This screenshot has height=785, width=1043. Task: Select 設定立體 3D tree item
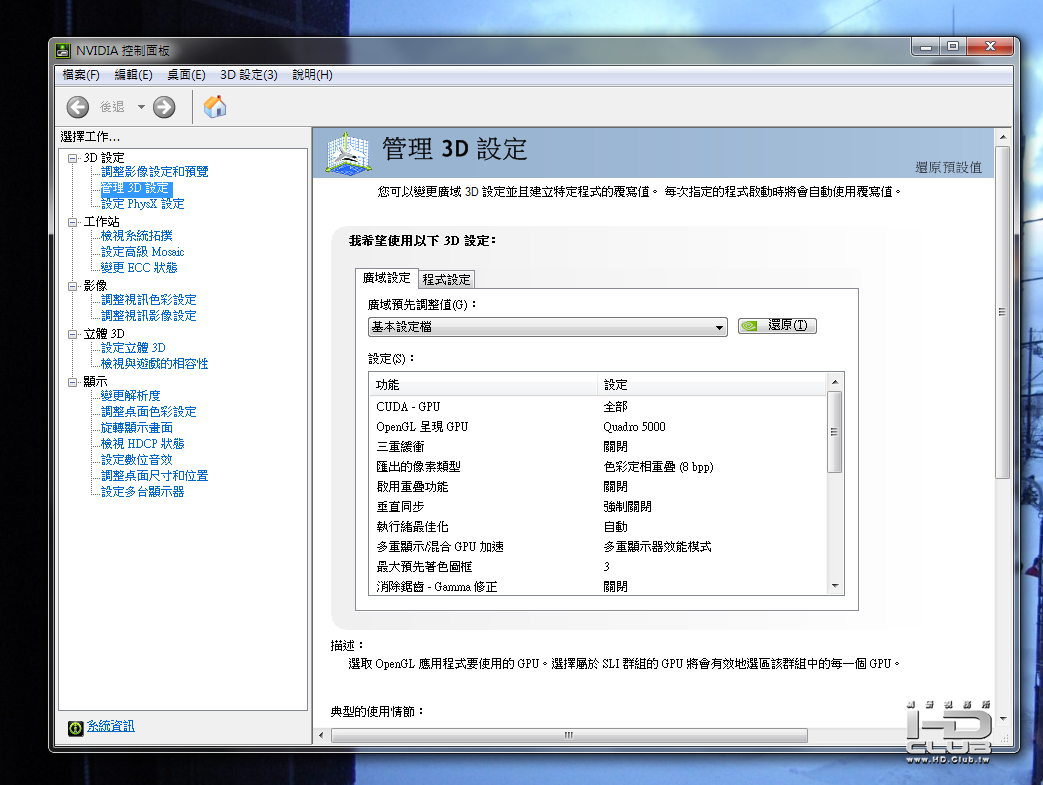coord(133,348)
